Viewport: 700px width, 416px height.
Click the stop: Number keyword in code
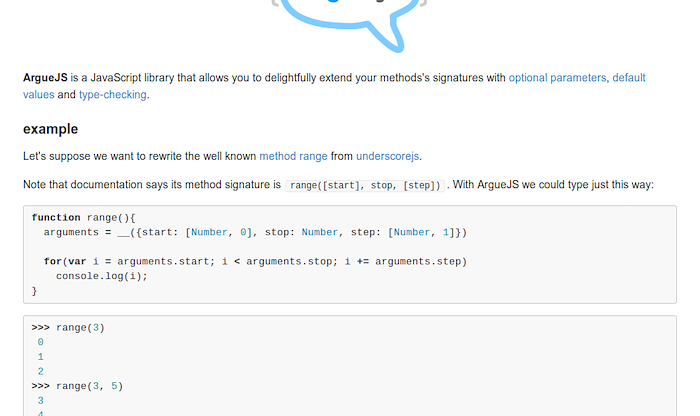(301, 232)
